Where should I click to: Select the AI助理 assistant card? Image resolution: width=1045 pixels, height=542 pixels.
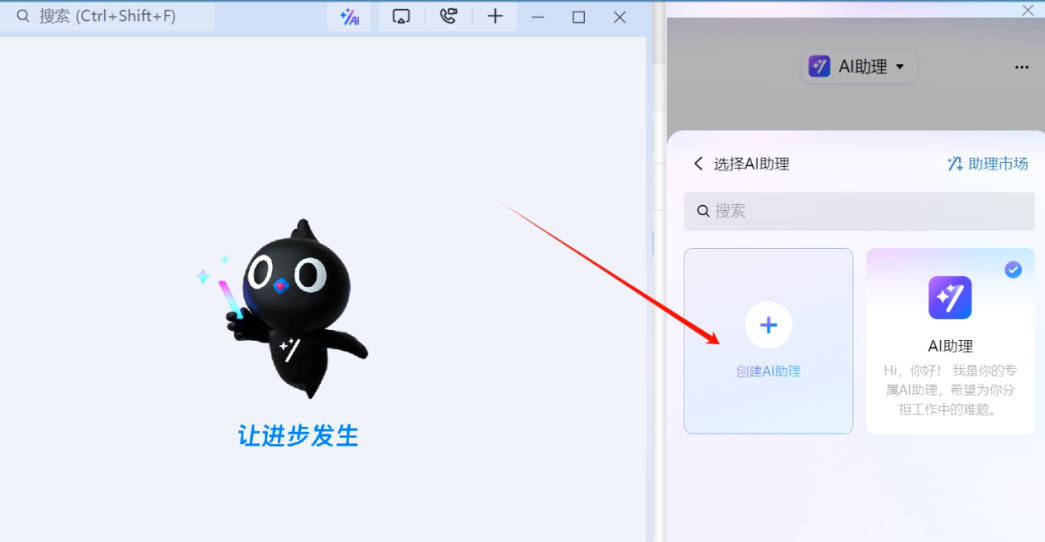(950, 341)
